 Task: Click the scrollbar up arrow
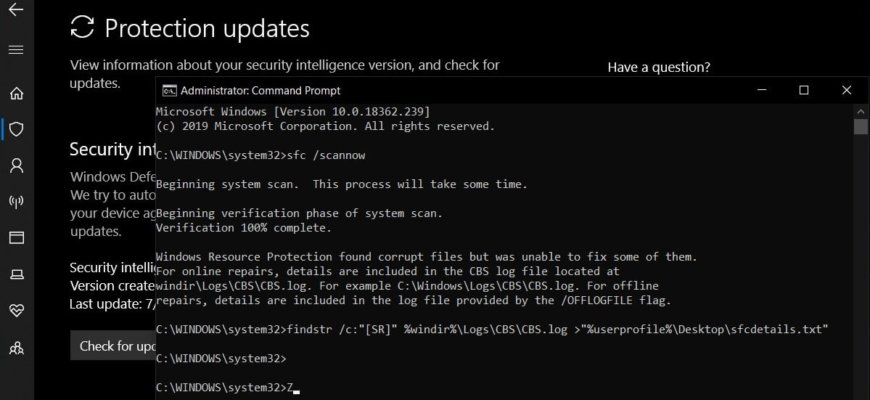click(x=861, y=110)
